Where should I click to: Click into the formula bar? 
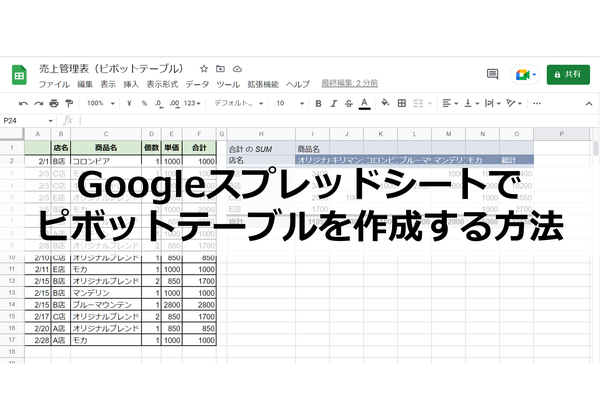coord(337,121)
